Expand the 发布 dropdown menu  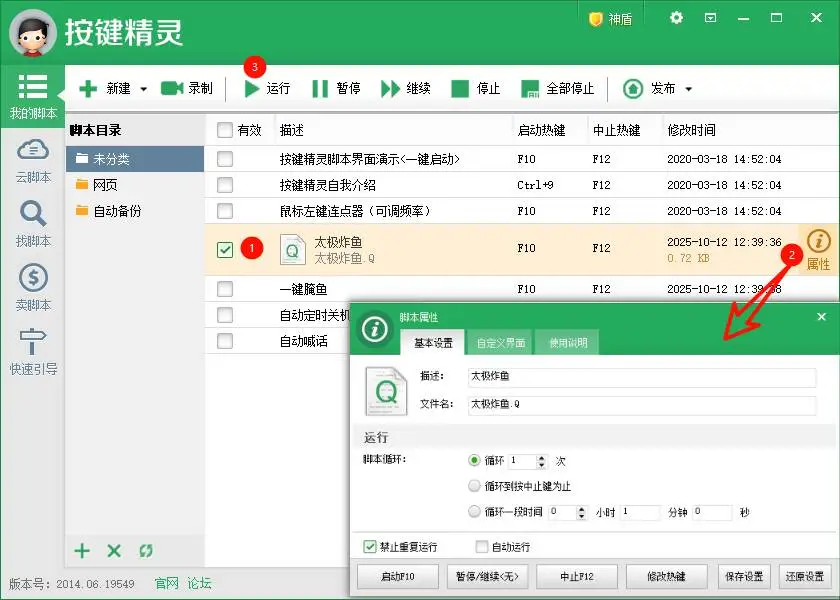(690, 88)
